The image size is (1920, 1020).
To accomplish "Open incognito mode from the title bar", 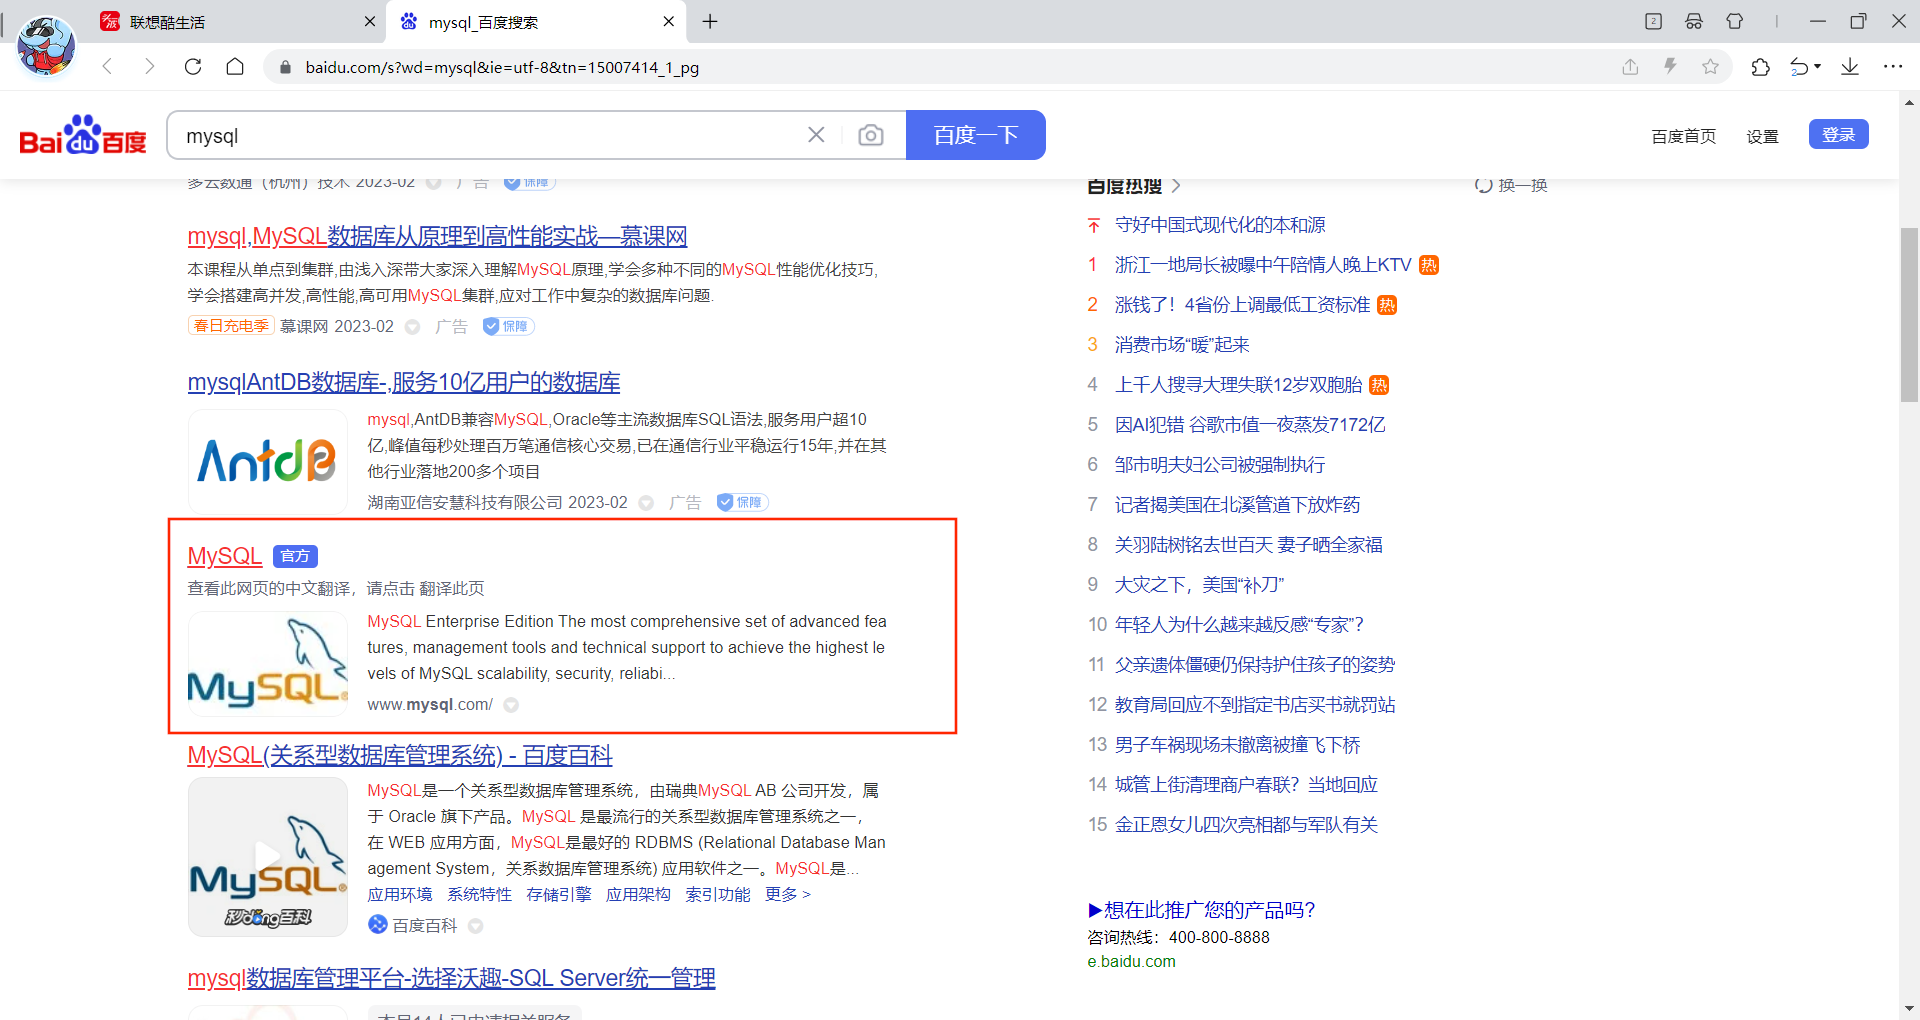I will 1694,21.
